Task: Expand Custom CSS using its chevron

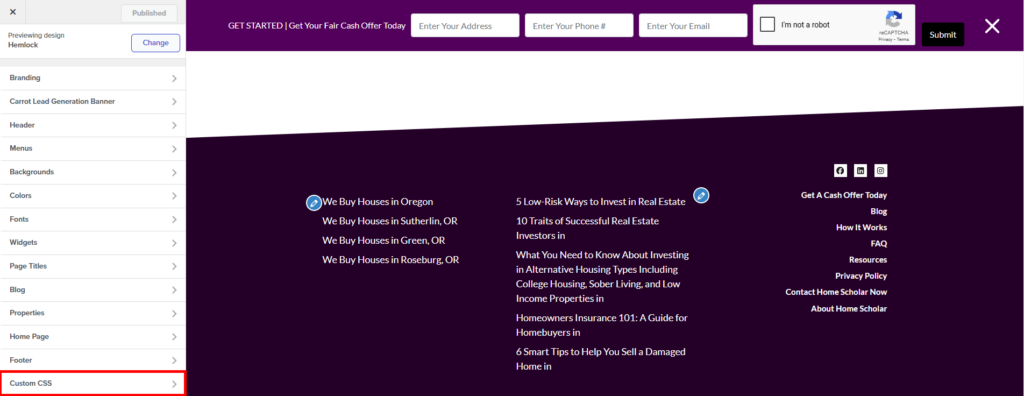Action: (x=174, y=384)
